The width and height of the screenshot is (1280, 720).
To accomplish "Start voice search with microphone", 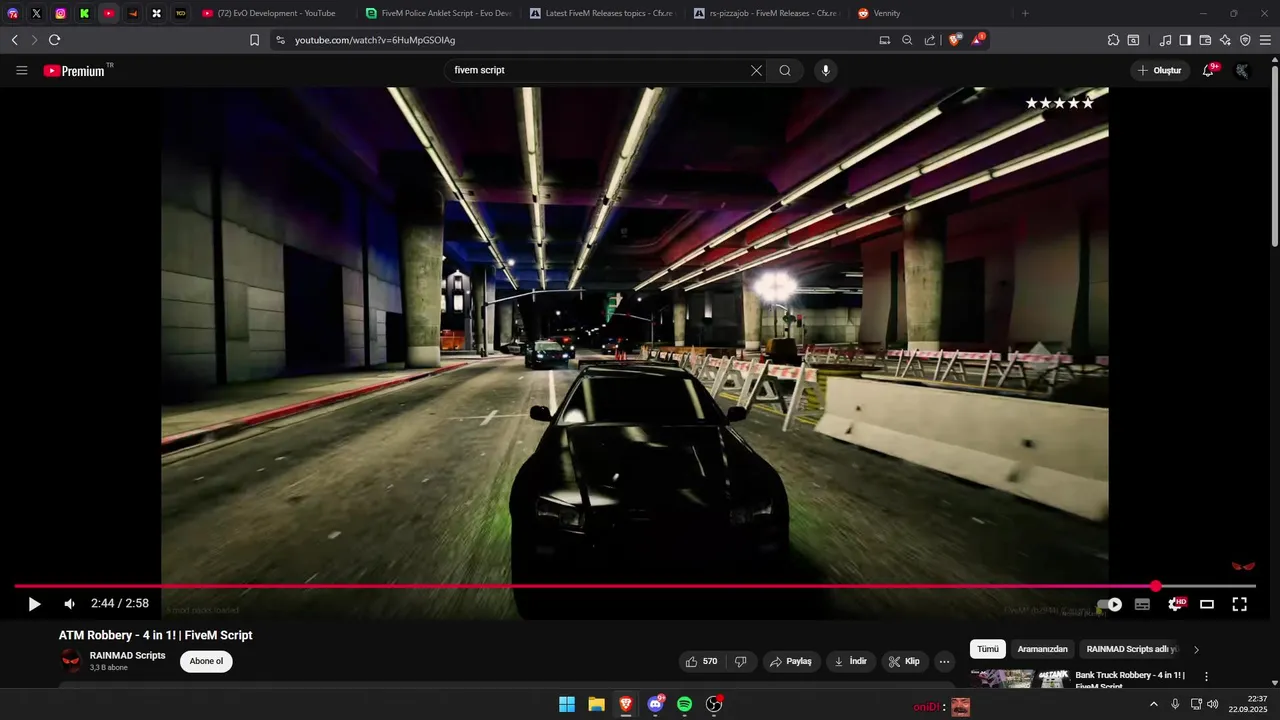I will pyautogui.click(x=825, y=70).
